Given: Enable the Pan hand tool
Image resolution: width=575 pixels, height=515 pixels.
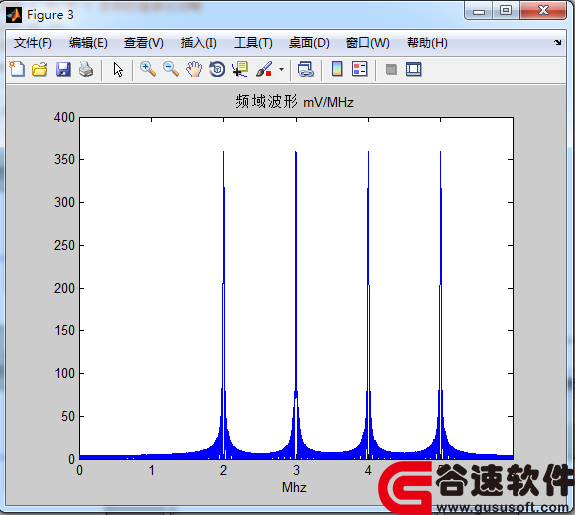Looking at the screenshot, I should tap(194, 69).
